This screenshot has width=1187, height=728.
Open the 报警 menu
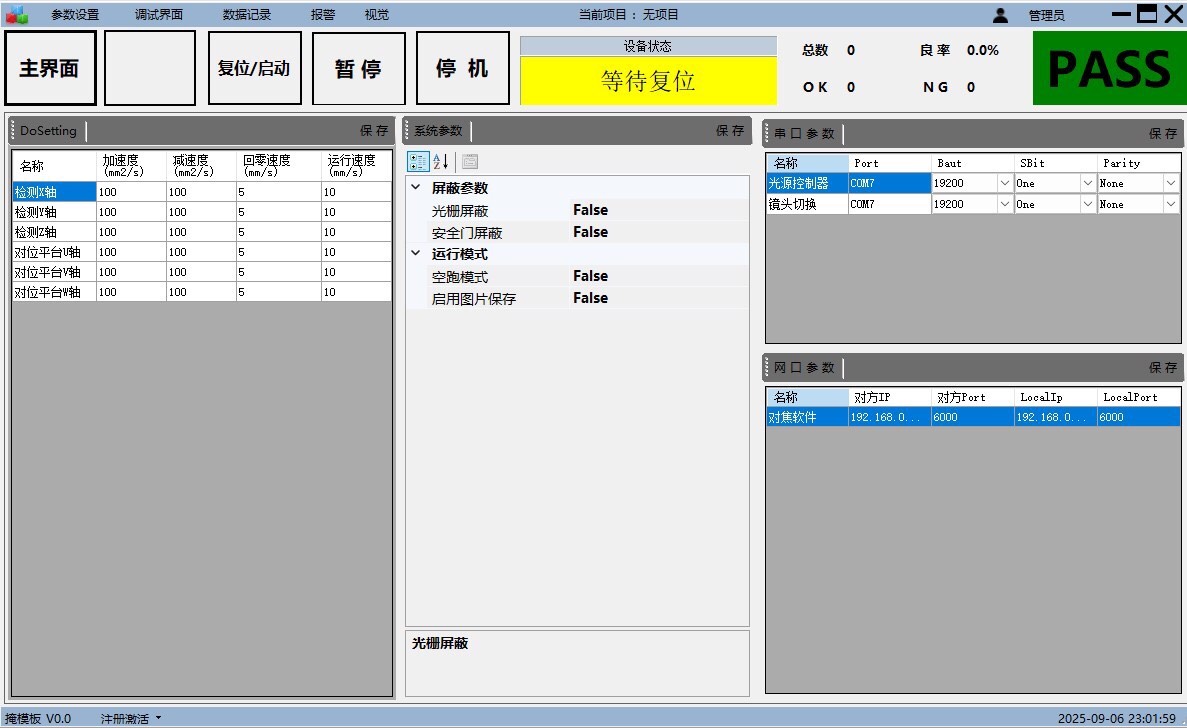(x=322, y=14)
